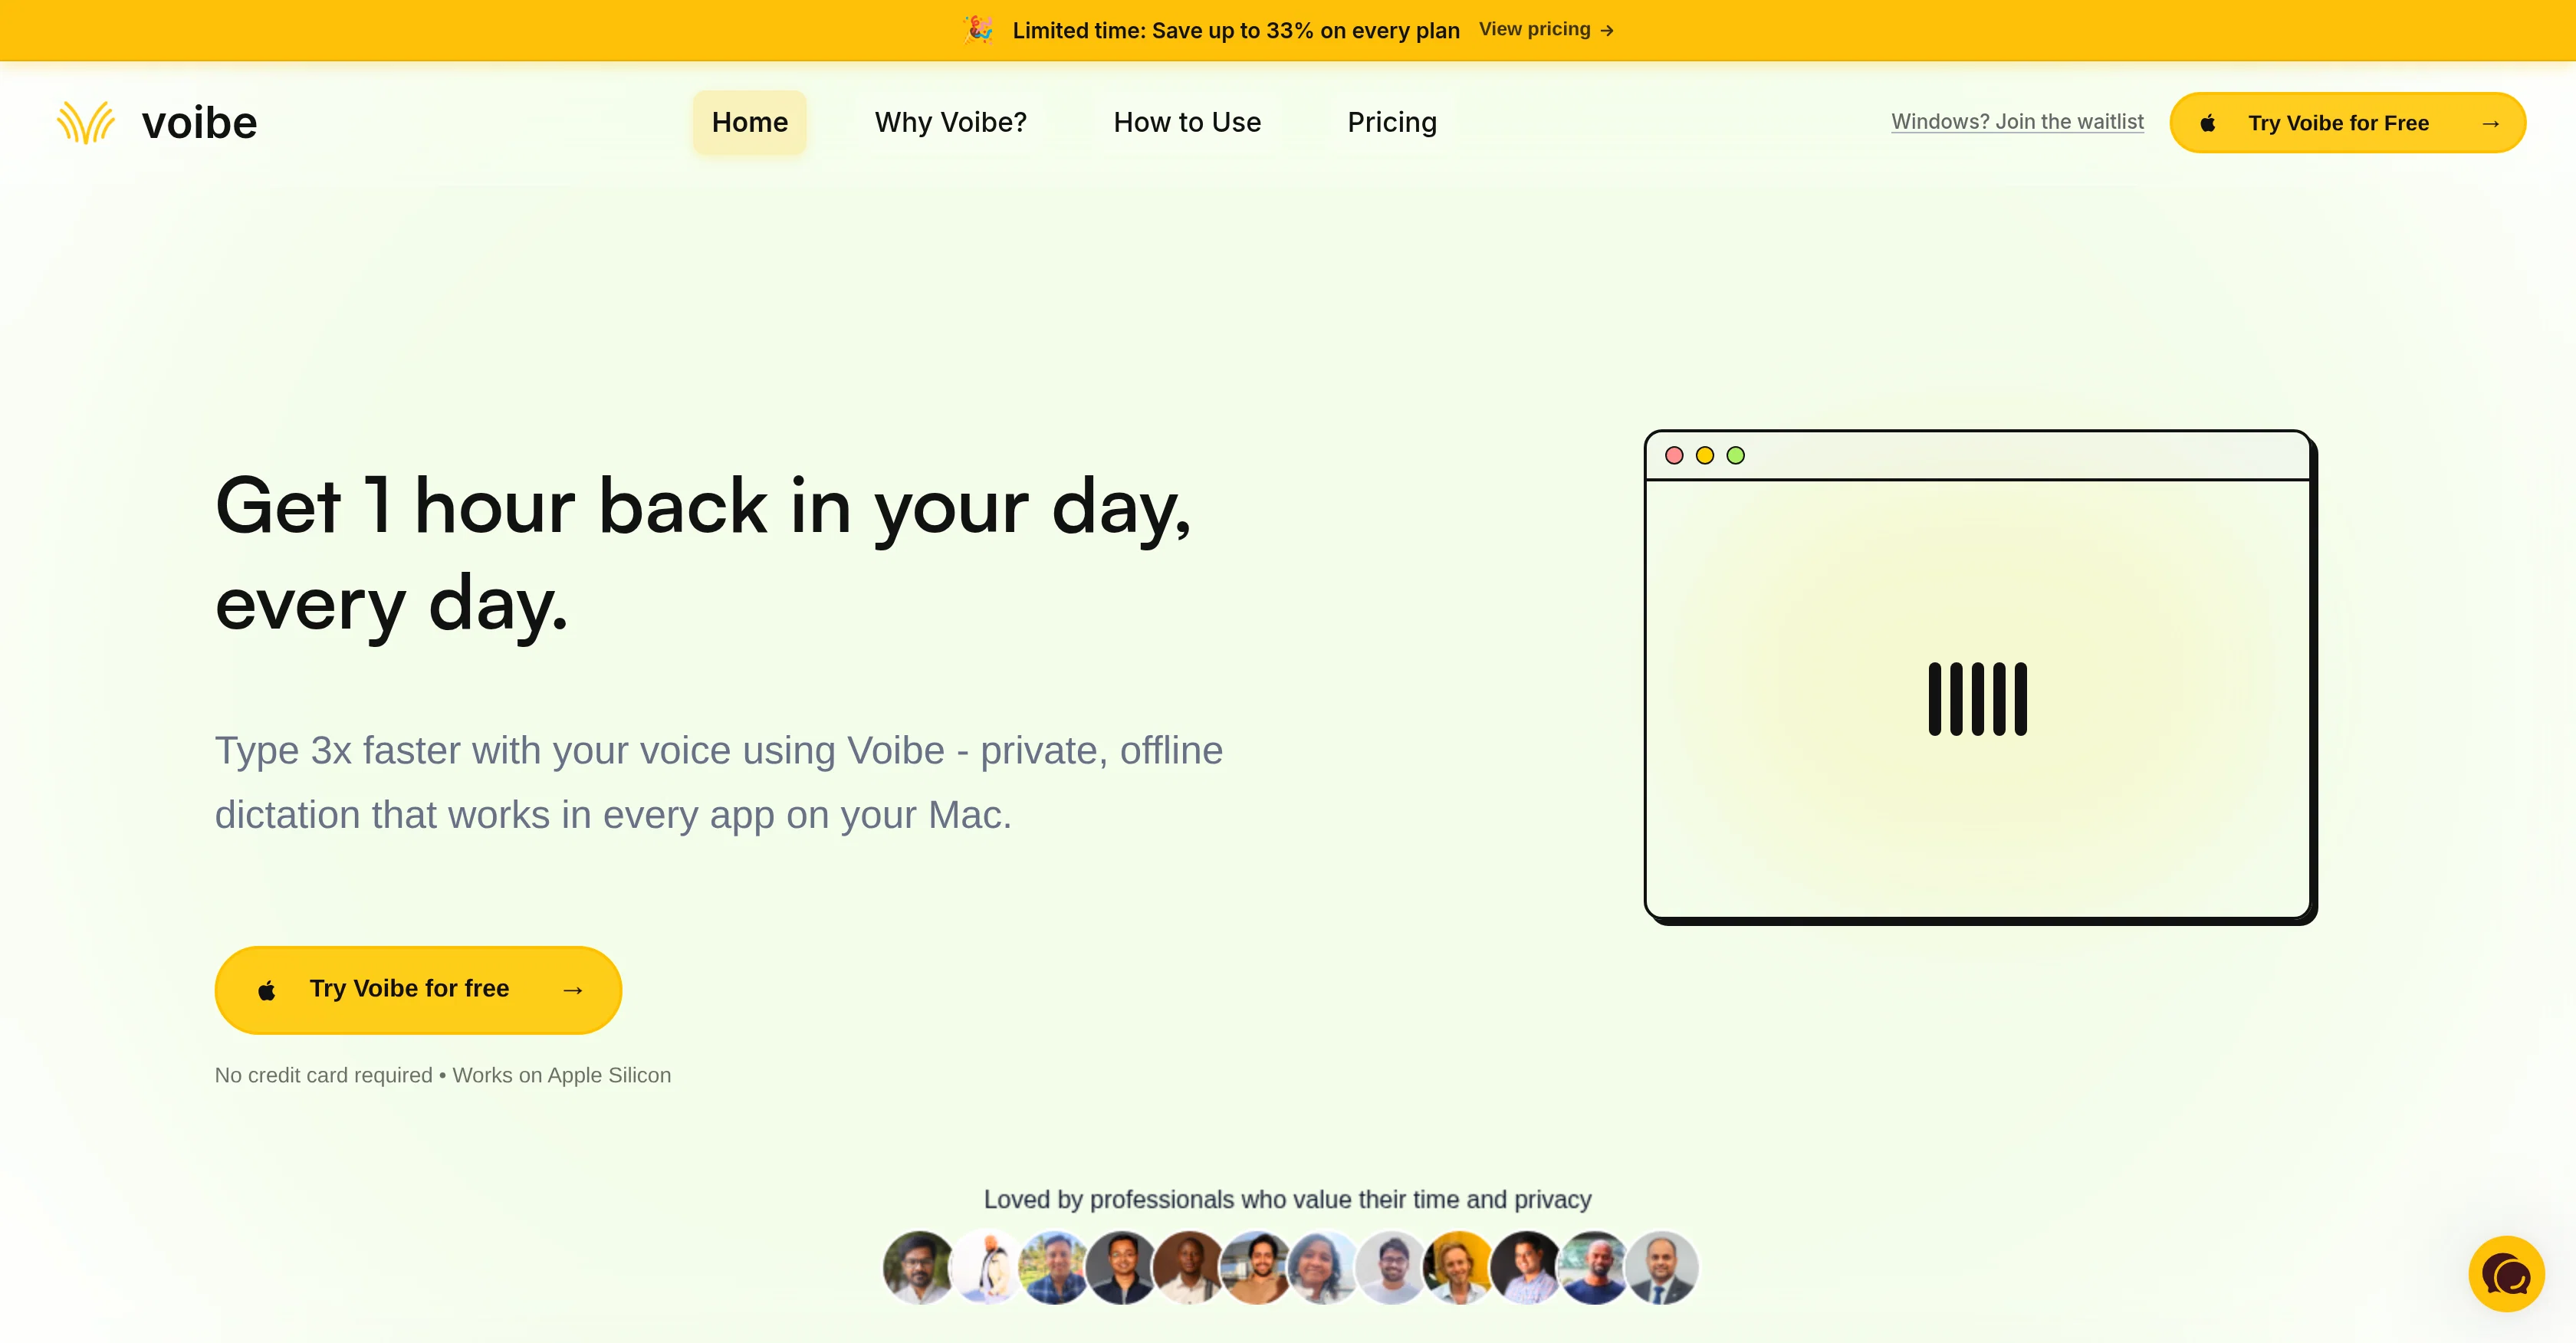2576x1343 pixels.
Task: Click the last avatar with suit and tie
Action: 1661,1267
